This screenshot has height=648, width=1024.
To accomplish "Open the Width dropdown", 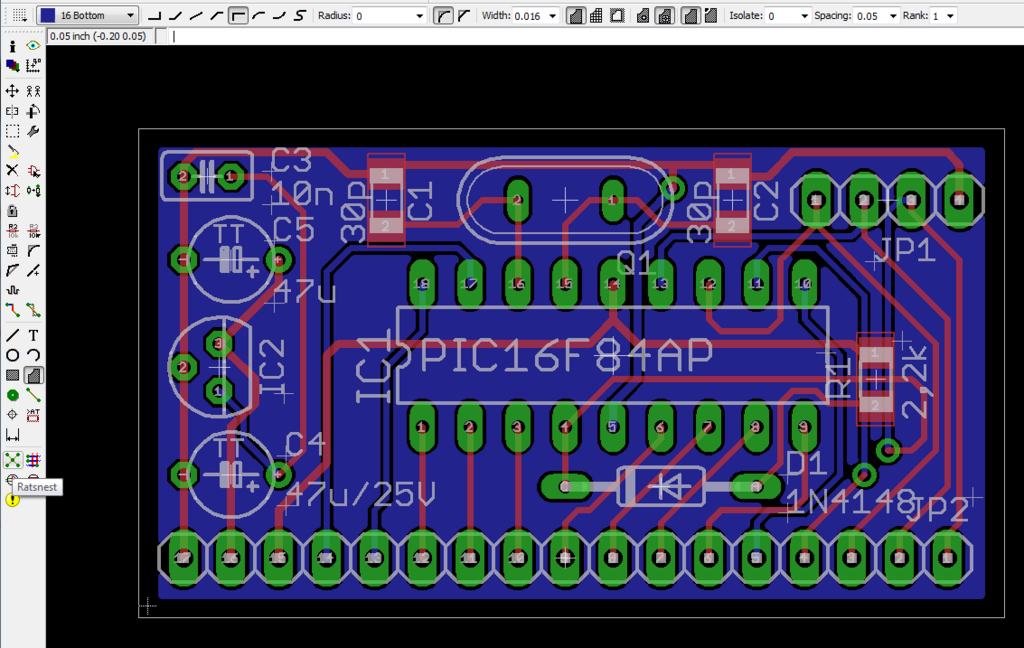I will coord(552,16).
